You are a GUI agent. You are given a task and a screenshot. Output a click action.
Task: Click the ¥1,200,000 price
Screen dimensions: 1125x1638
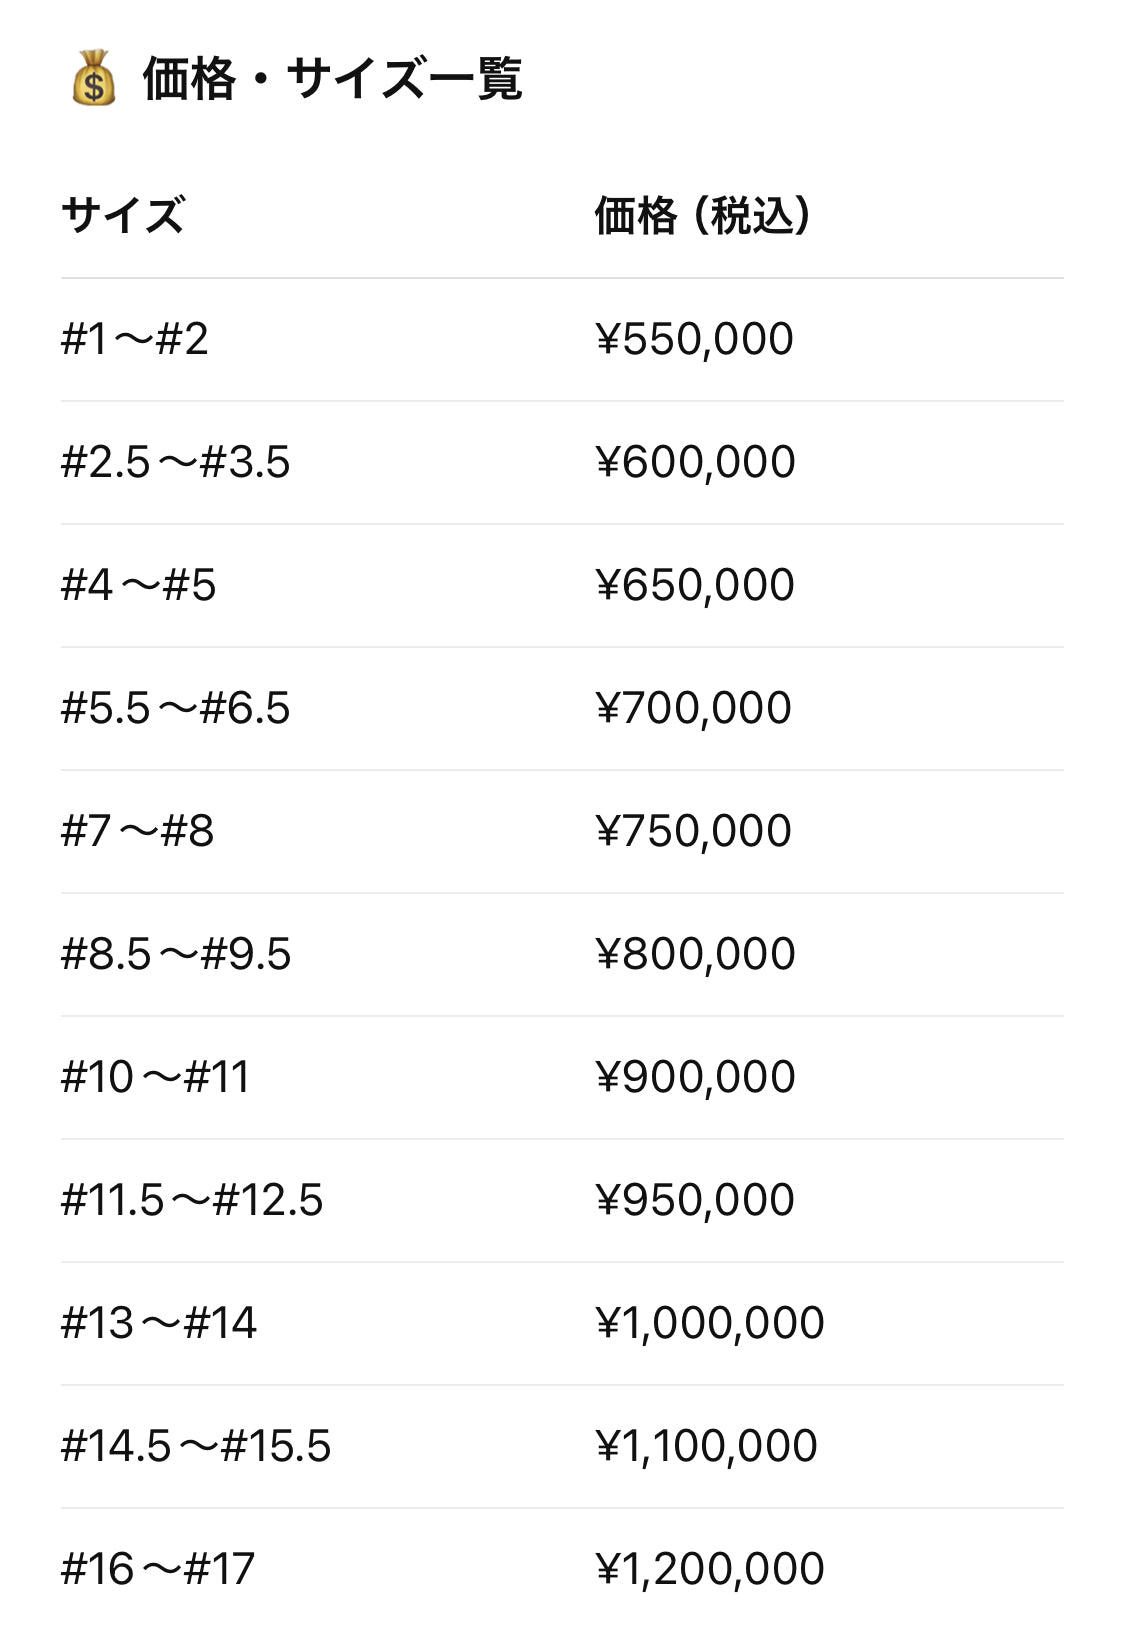(709, 1569)
